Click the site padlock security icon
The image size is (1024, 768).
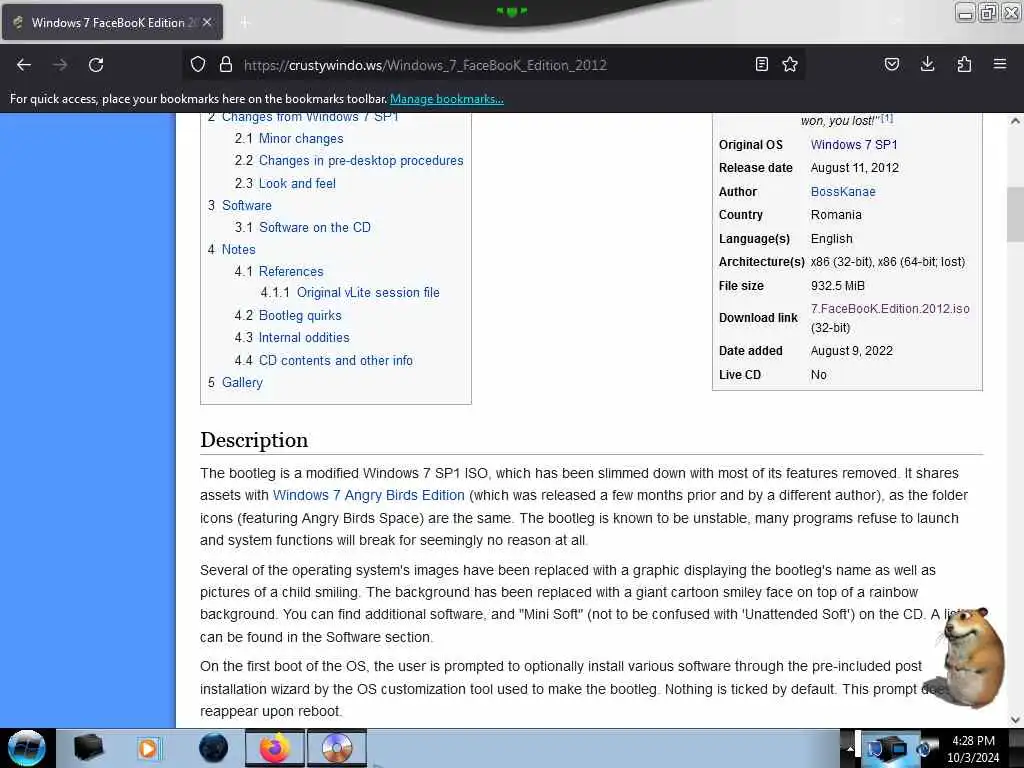(226, 64)
